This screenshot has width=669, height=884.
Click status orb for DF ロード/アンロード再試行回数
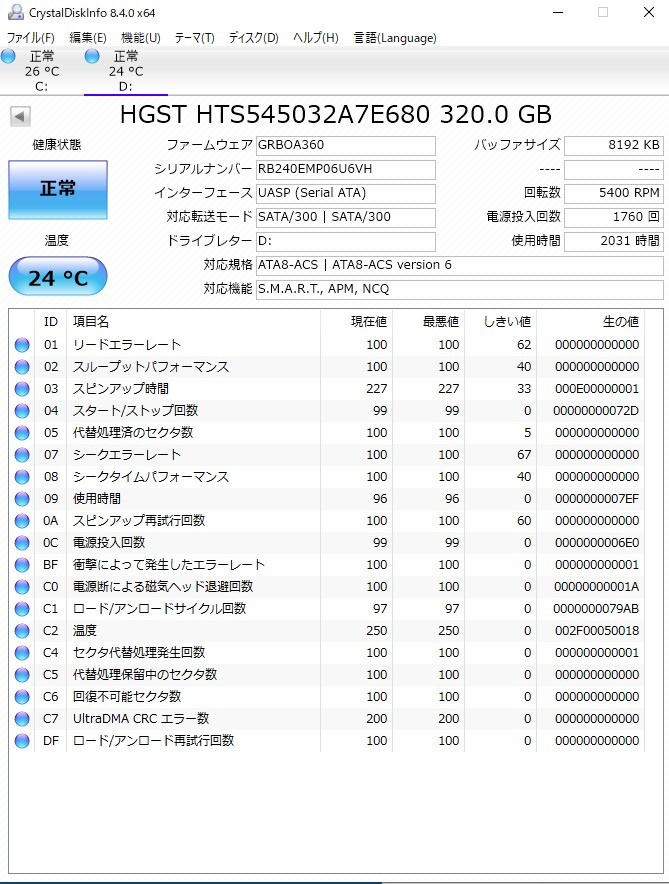click(22, 741)
